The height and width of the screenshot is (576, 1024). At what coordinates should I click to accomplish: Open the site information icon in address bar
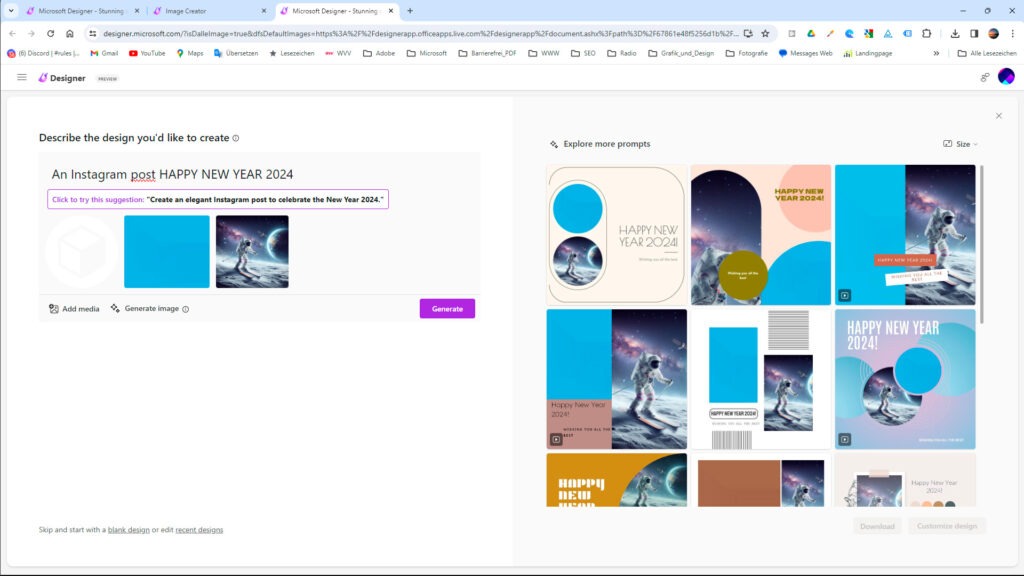pyautogui.click(x=92, y=33)
